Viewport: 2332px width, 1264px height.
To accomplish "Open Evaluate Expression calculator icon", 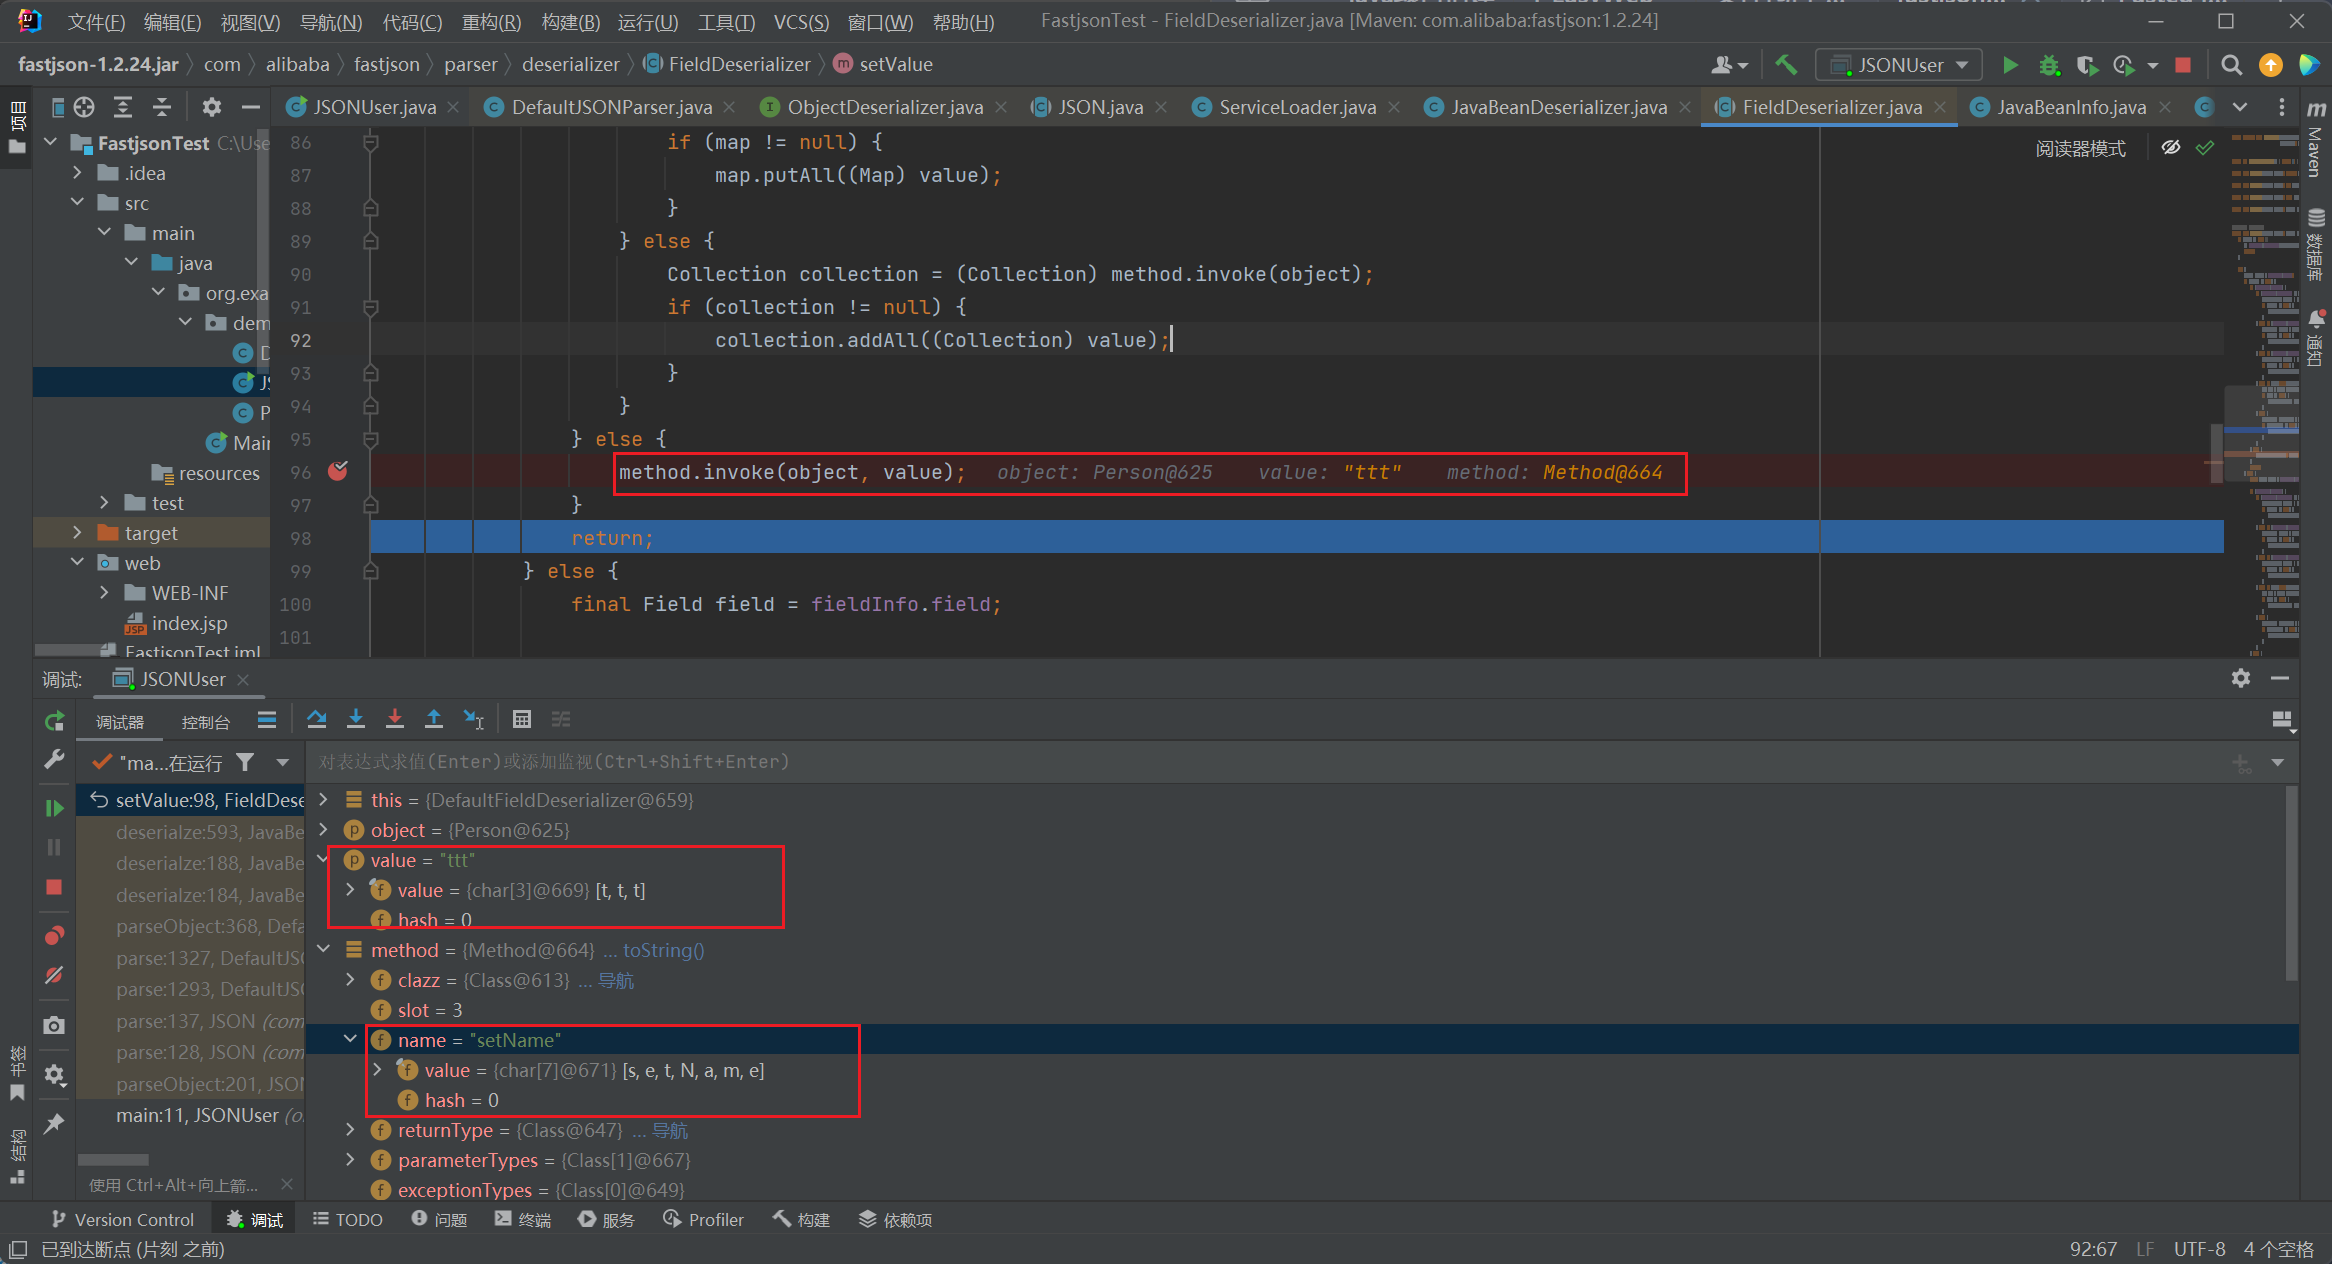I will coord(521,719).
